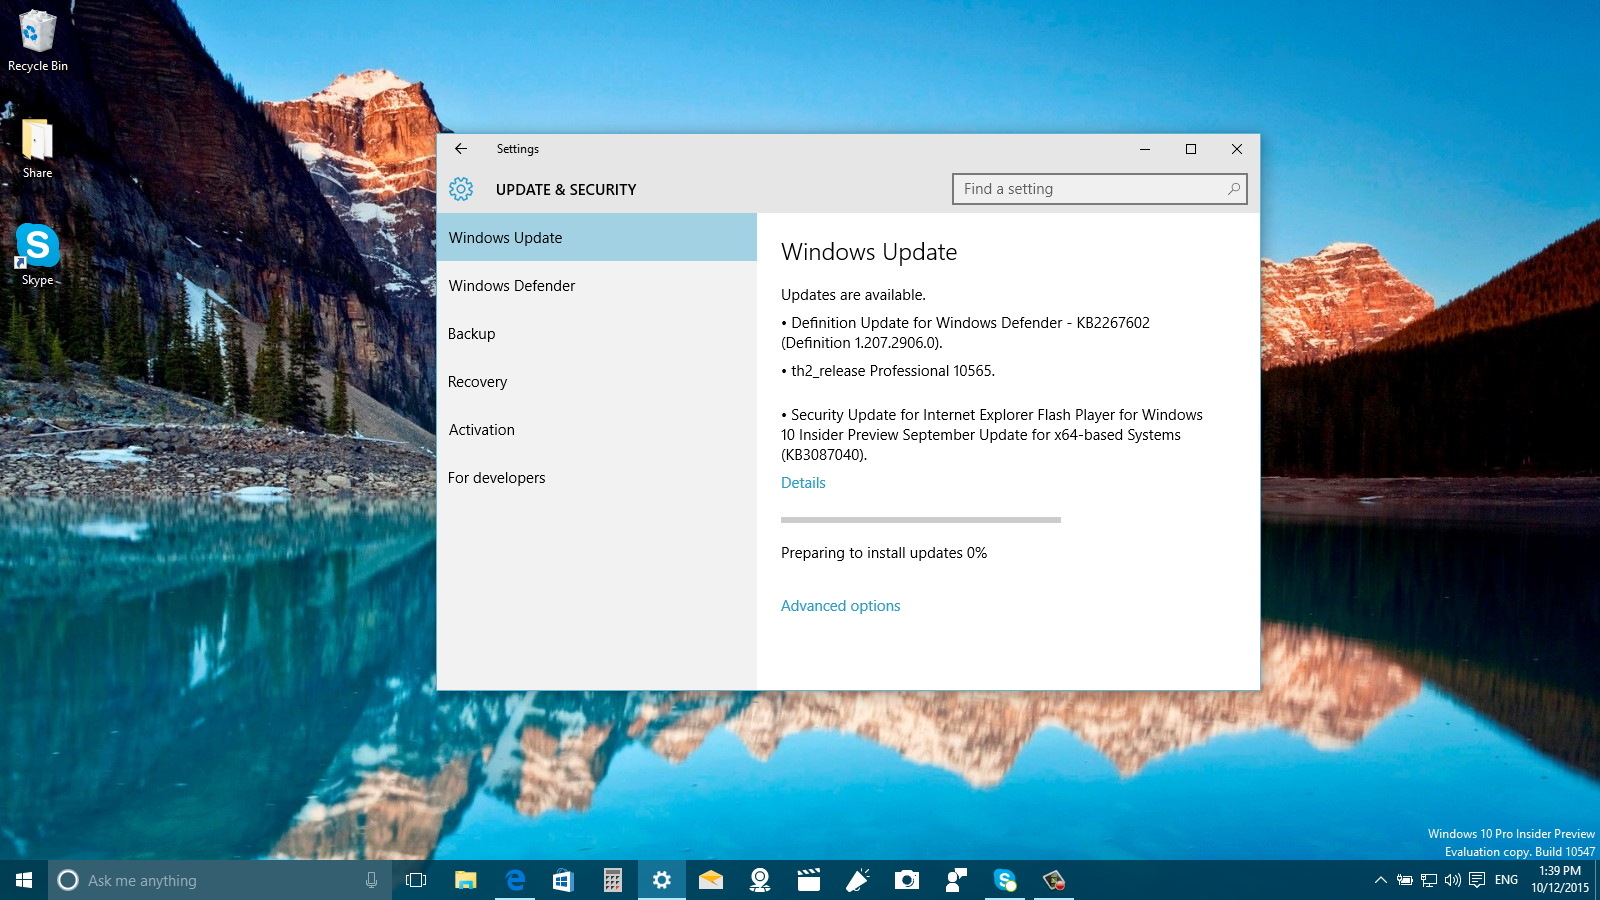This screenshot has width=1600, height=900.
Task: Open the Recycle Bin on the desktop
Action: 37,35
